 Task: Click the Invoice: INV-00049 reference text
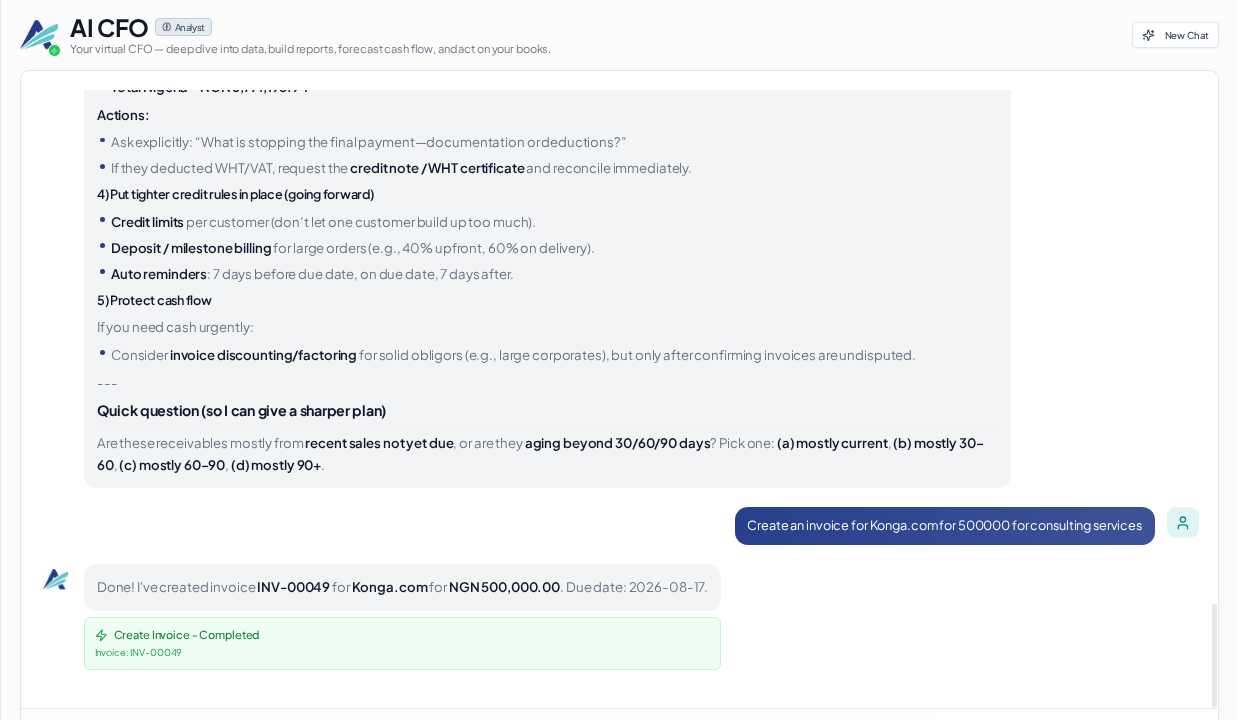pyautogui.click(x=138, y=653)
